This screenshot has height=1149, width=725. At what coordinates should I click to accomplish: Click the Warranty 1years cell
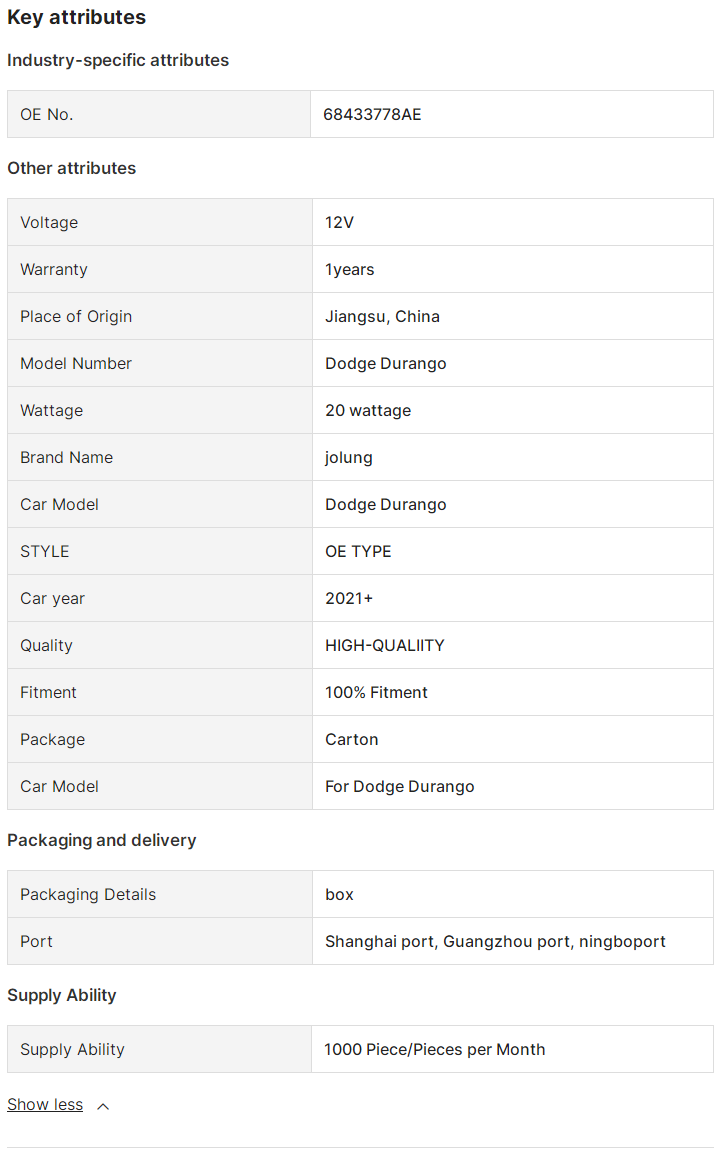pos(349,270)
